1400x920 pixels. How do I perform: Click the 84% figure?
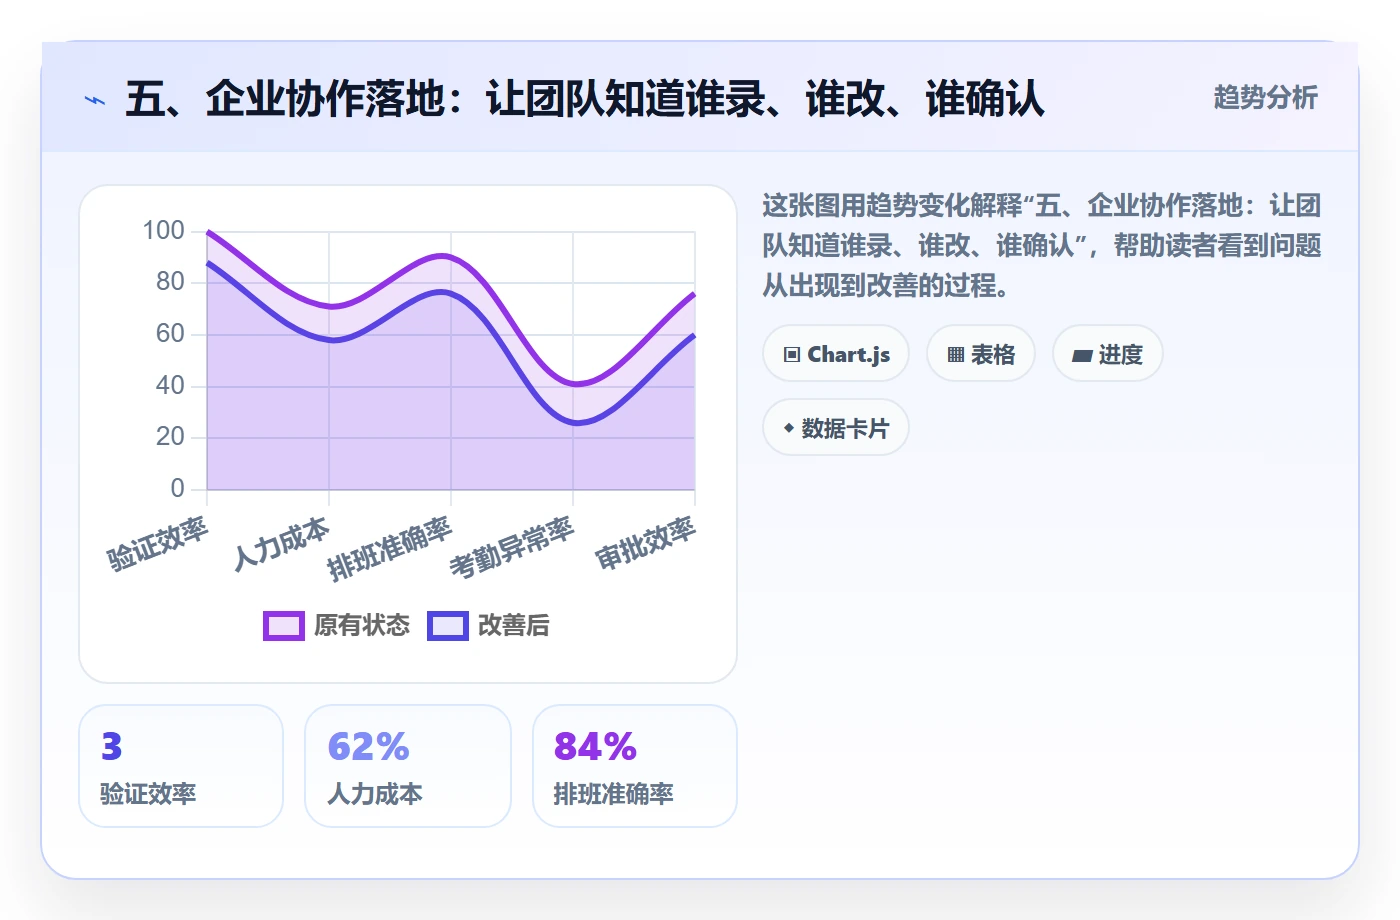coord(596,747)
